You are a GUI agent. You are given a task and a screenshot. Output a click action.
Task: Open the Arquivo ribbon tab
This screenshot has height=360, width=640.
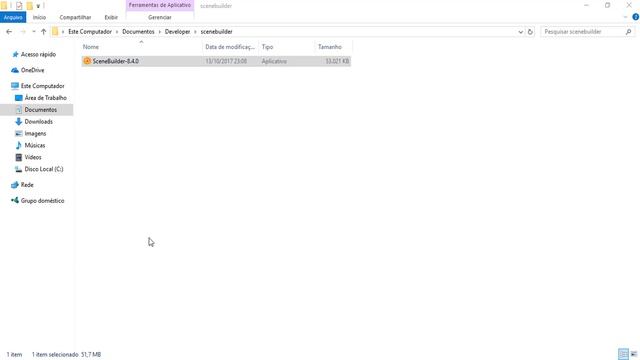[13, 17]
